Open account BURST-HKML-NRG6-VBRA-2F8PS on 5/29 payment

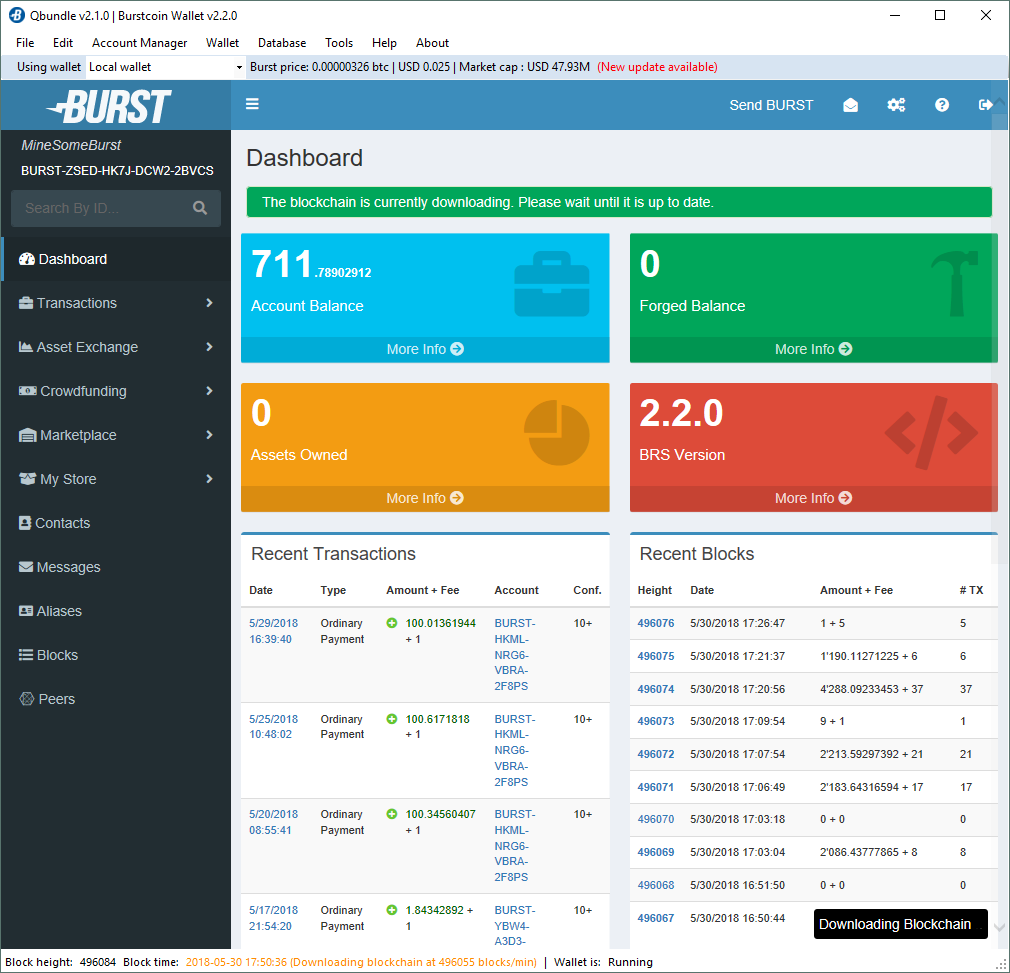coord(515,654)
